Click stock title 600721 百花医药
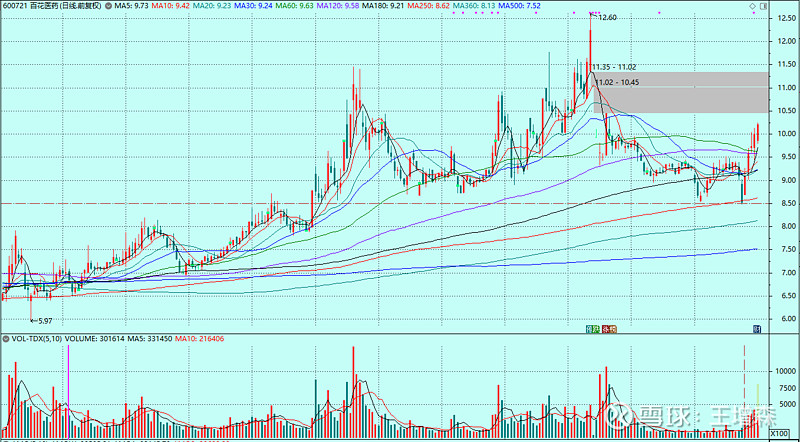 (x=30, y=6)
